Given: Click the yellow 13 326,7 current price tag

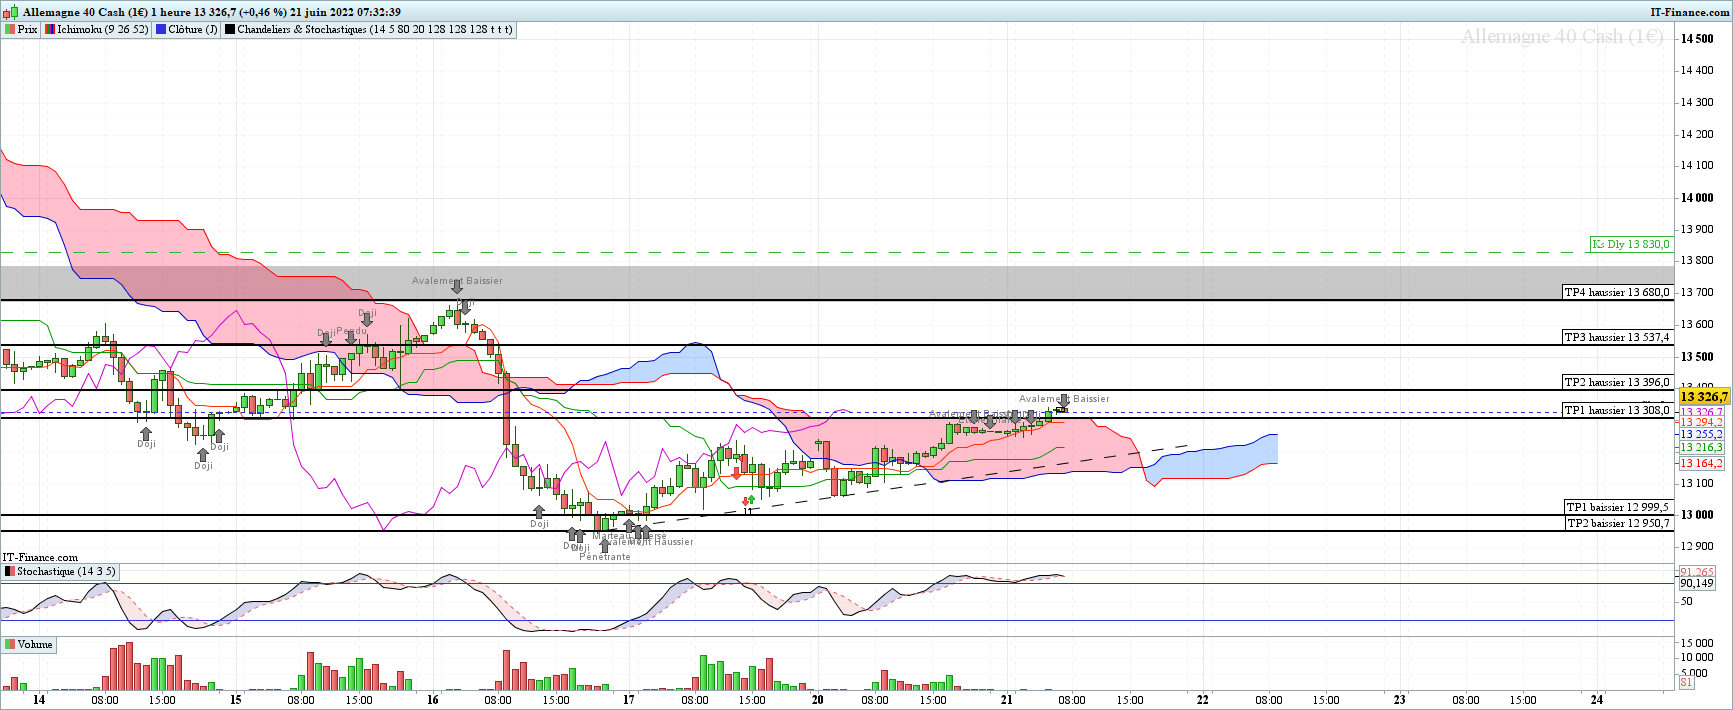Looking at the screenshot, I should point(1705,397).
